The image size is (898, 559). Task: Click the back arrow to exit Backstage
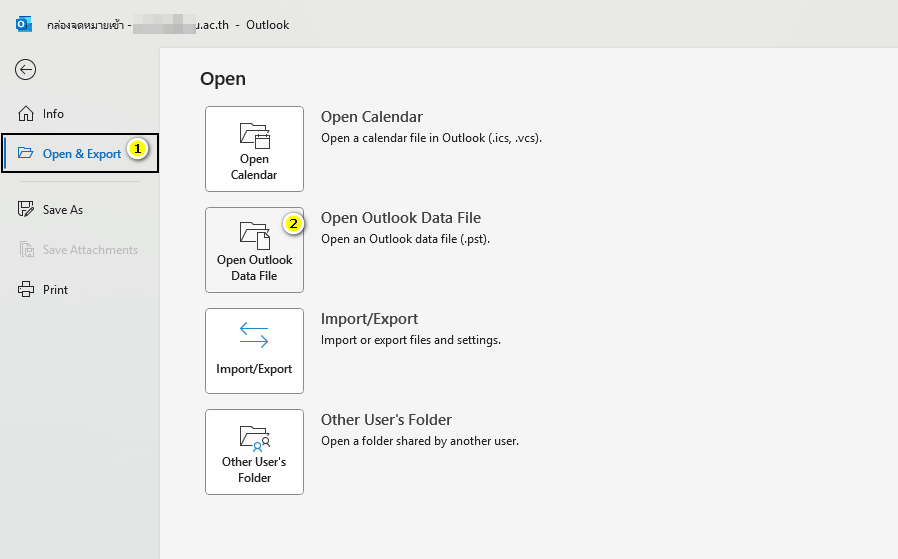pyautogui.click(x=25, y=69)
